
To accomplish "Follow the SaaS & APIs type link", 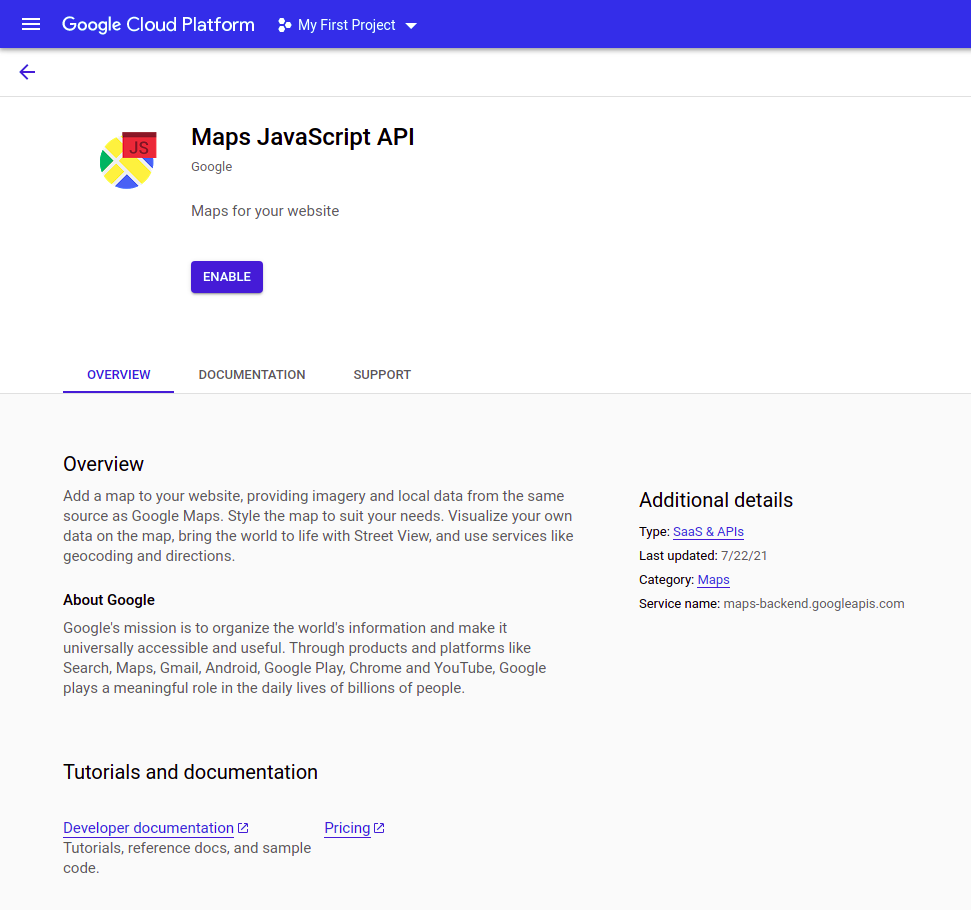I will point(708,532).
